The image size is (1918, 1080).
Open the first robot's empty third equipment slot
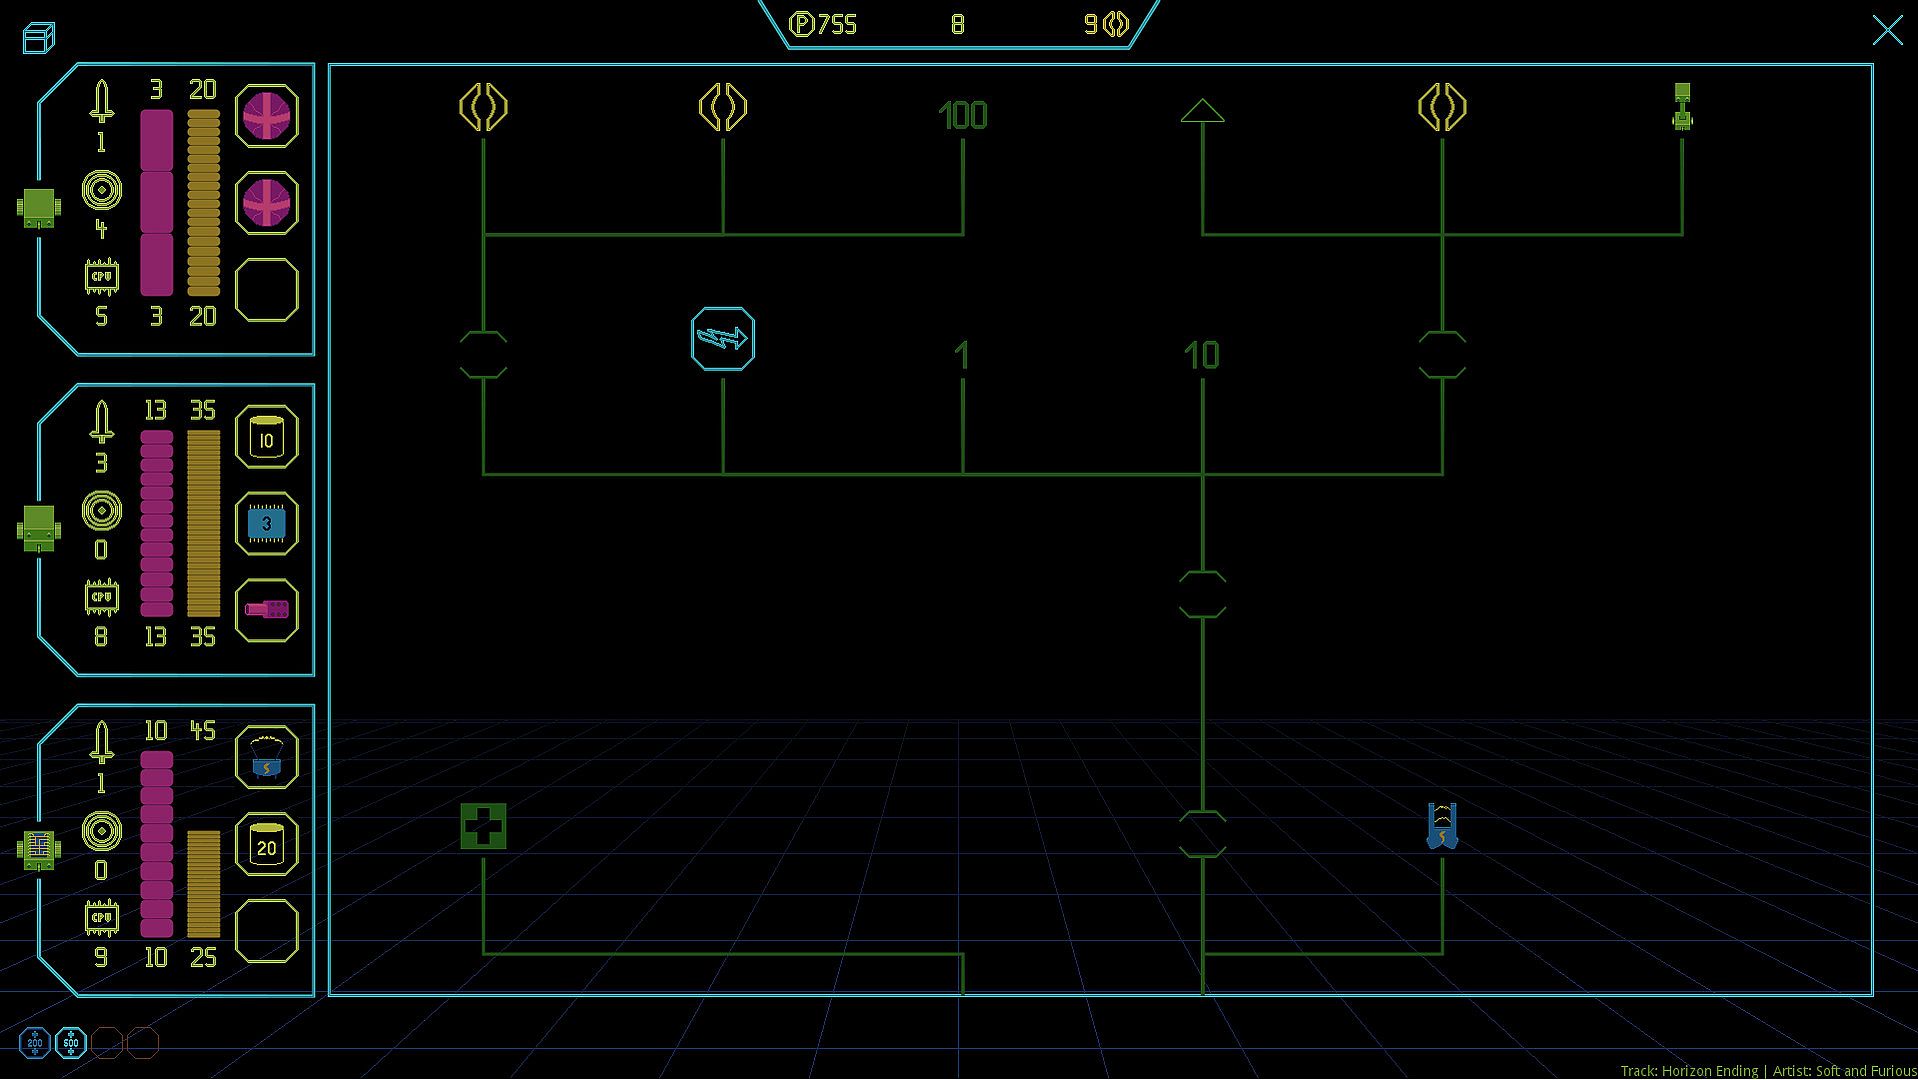(x=267, y=290)
